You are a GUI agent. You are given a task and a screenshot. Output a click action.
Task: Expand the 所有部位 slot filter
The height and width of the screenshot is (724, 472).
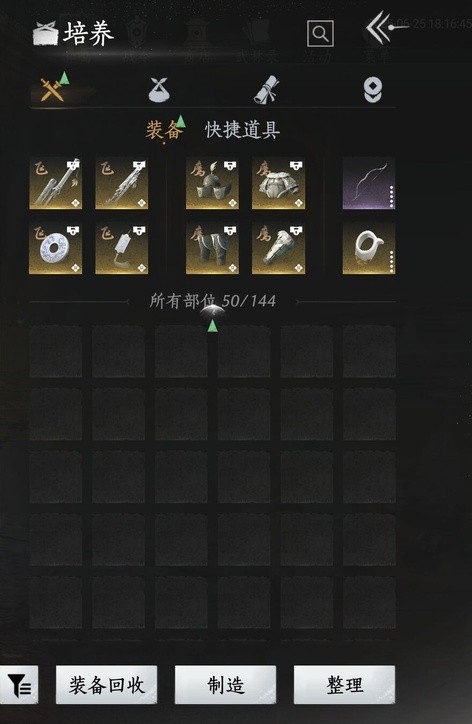pyautogui.click(x=212, y=301)
